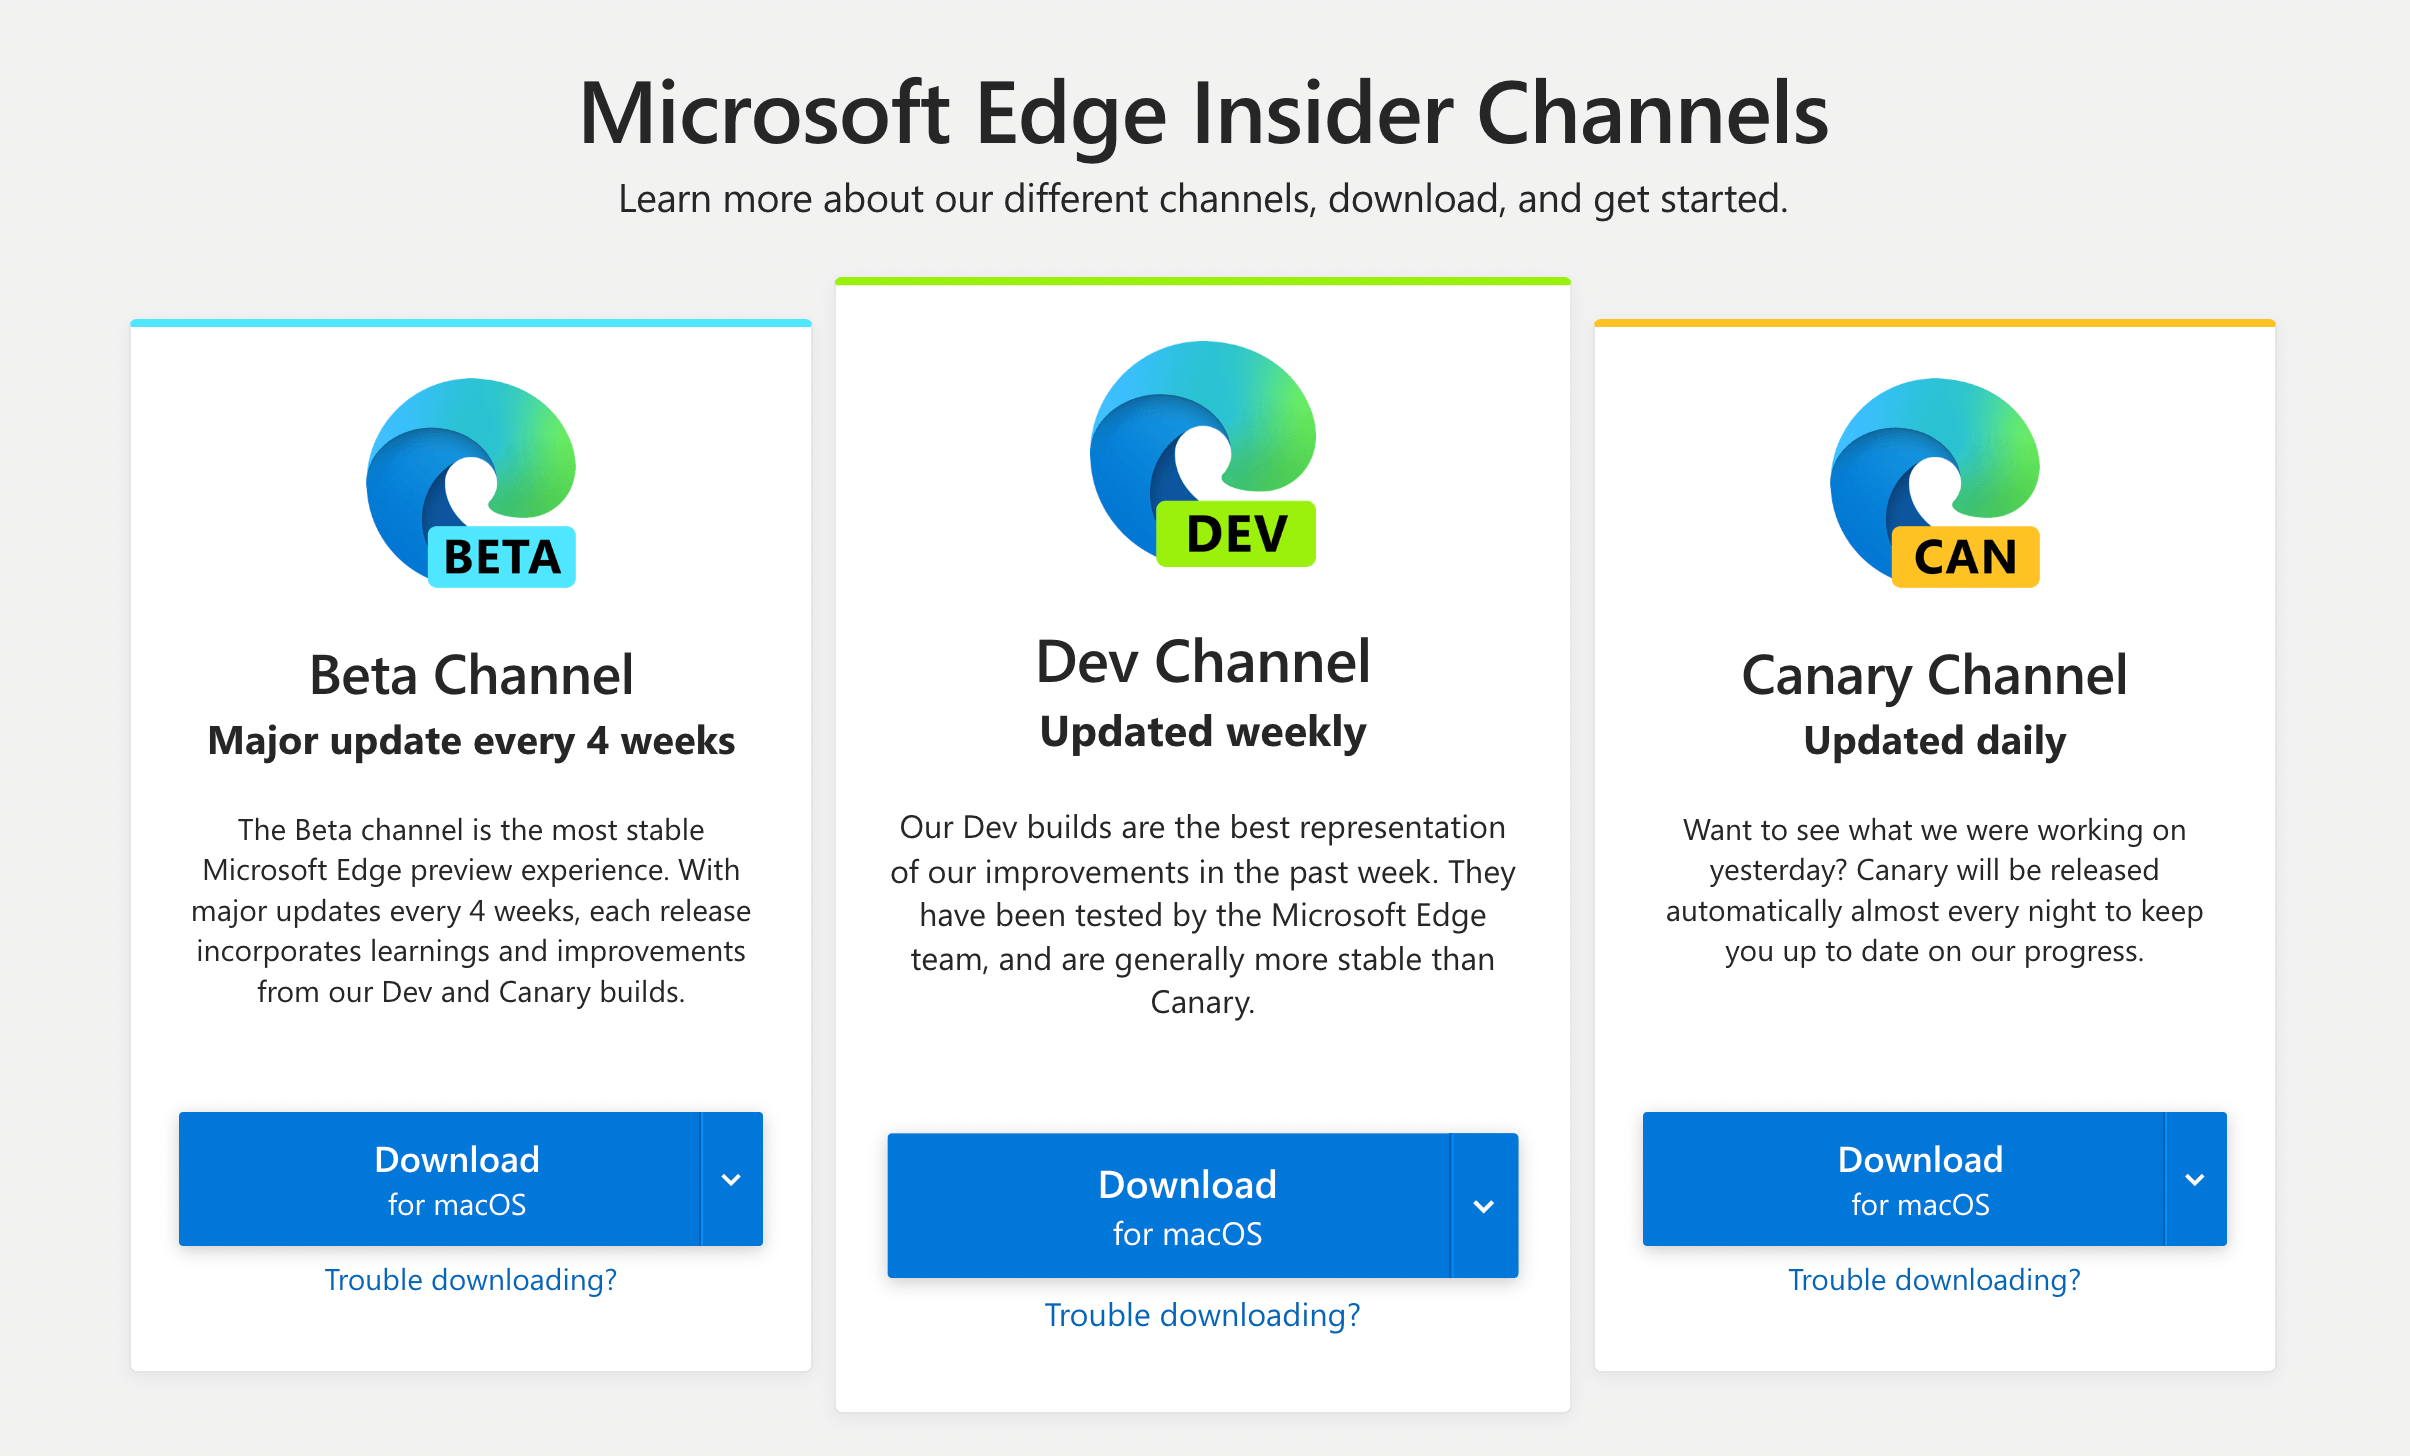The height and width of the screenshot is (1456, 2410).
Task: Click the Beta channel description paragraph
Action: [x=471, y=910]
